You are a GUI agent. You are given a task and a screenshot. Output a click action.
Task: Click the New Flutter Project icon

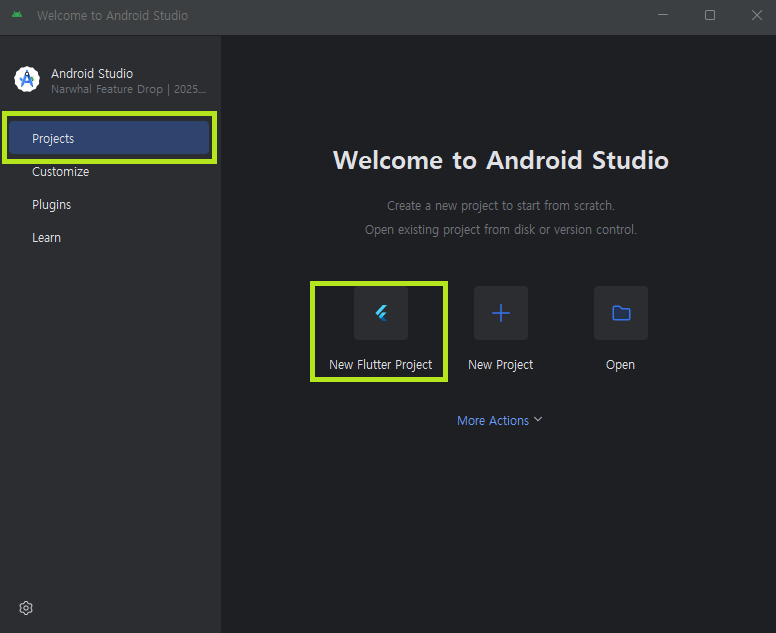(381, 313)
